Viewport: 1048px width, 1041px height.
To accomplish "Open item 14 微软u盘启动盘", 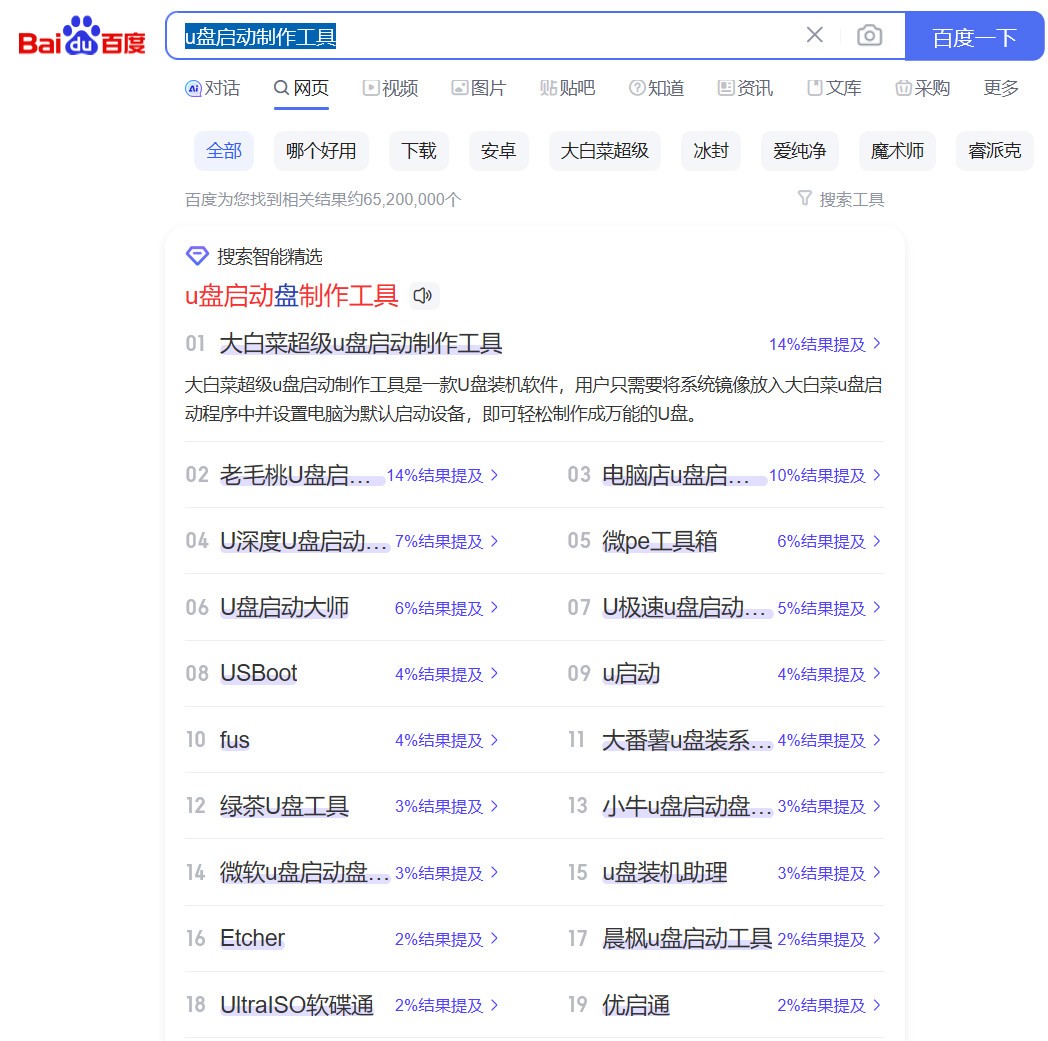I will point(305,873).
